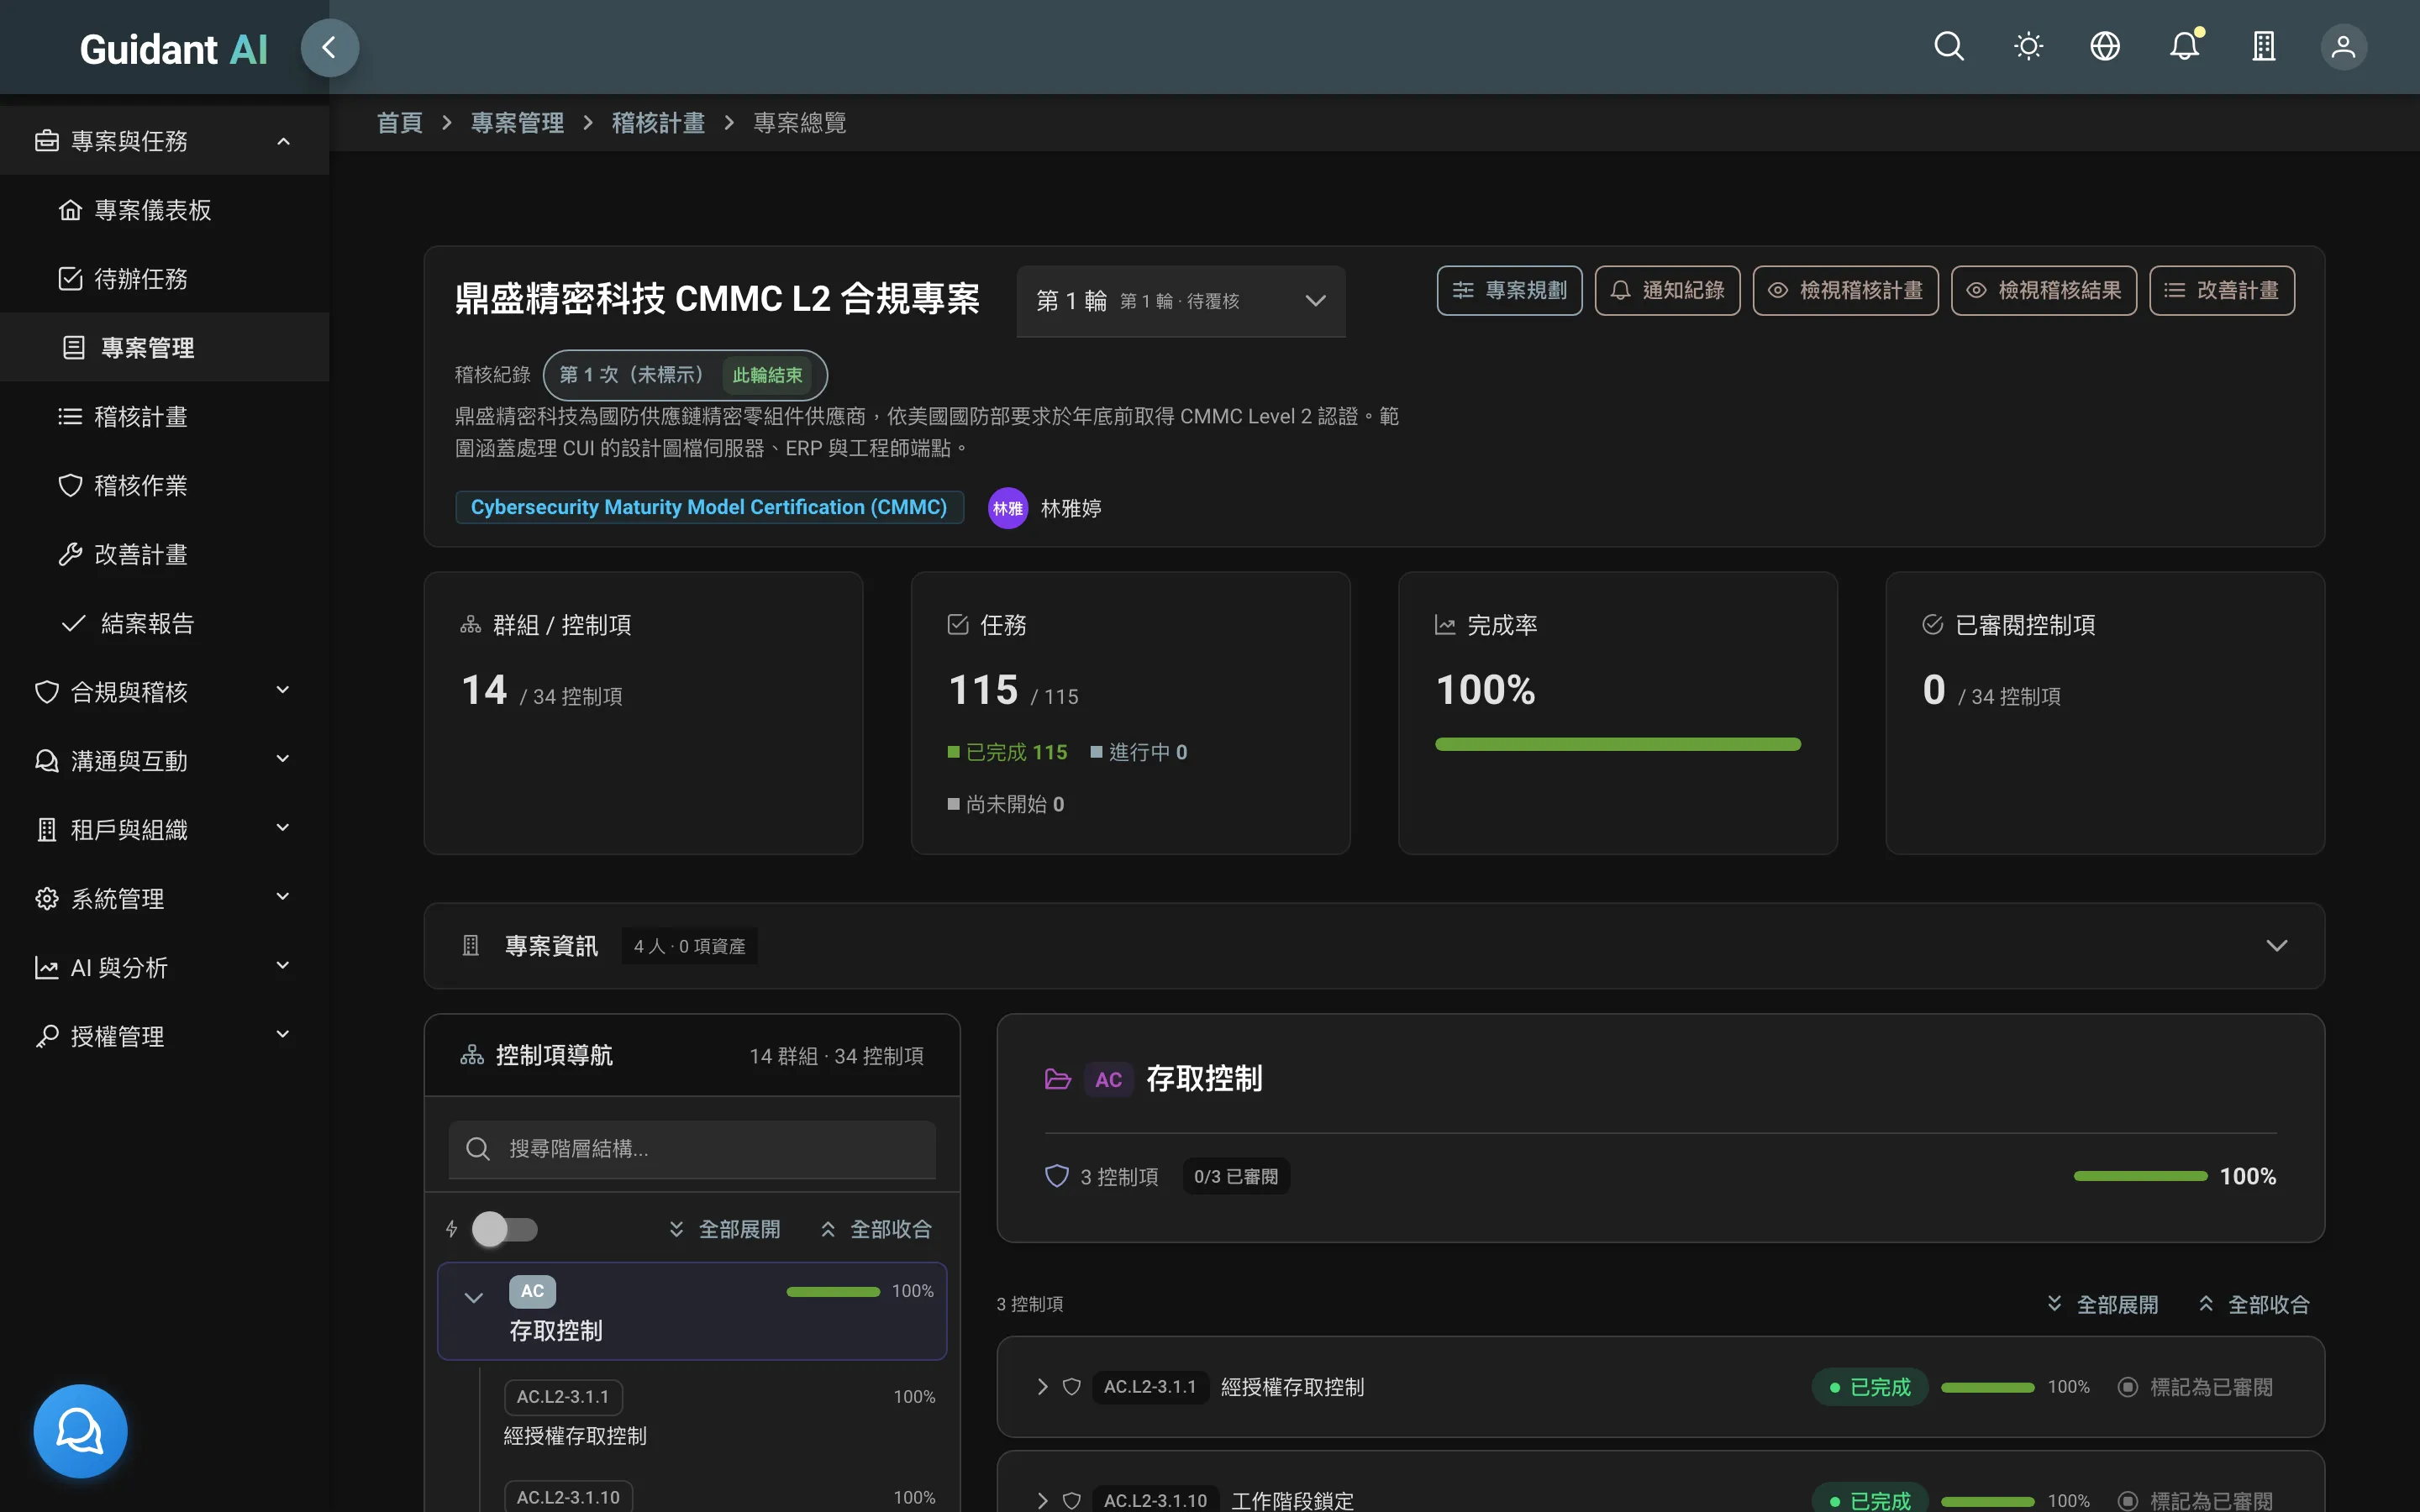Click the 專案資訊 building icon
Image resolution: width=2420 pixels, height=1512 pixels.
pos(470,946)
